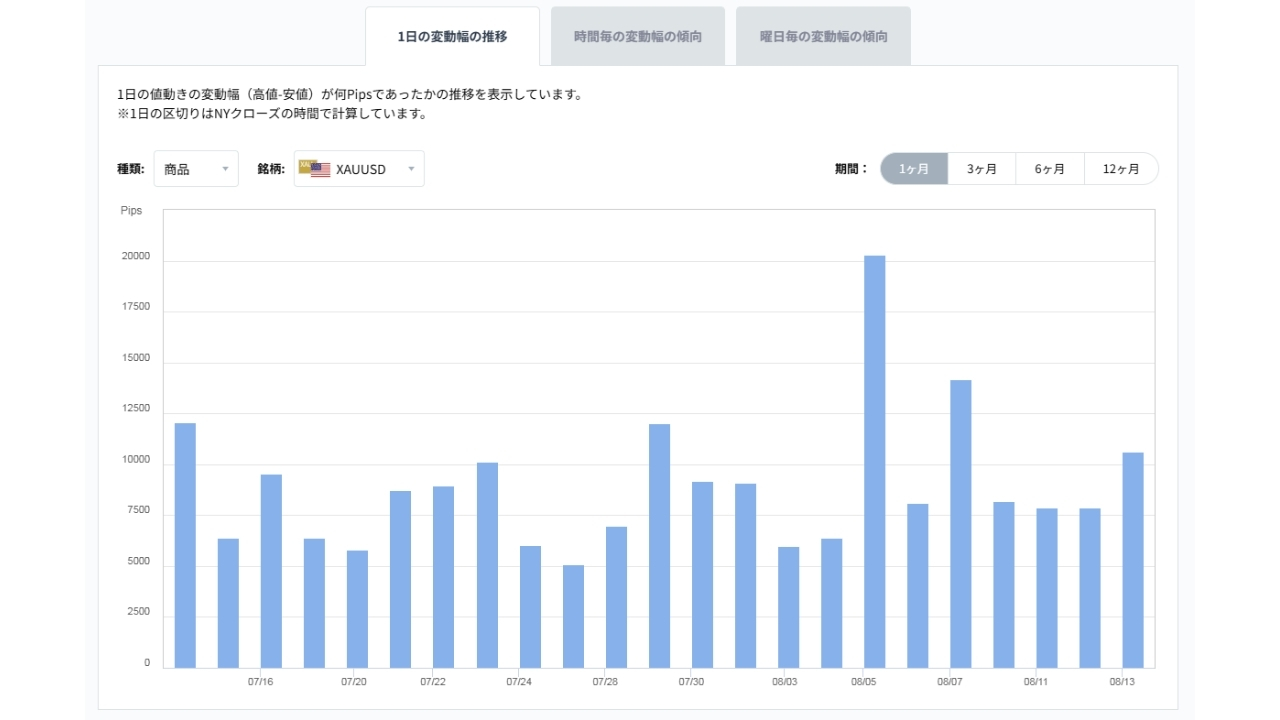Screen dimensions: 1280x720
Task: Click the bar above 07/24
Action: [x=530, y=607]
